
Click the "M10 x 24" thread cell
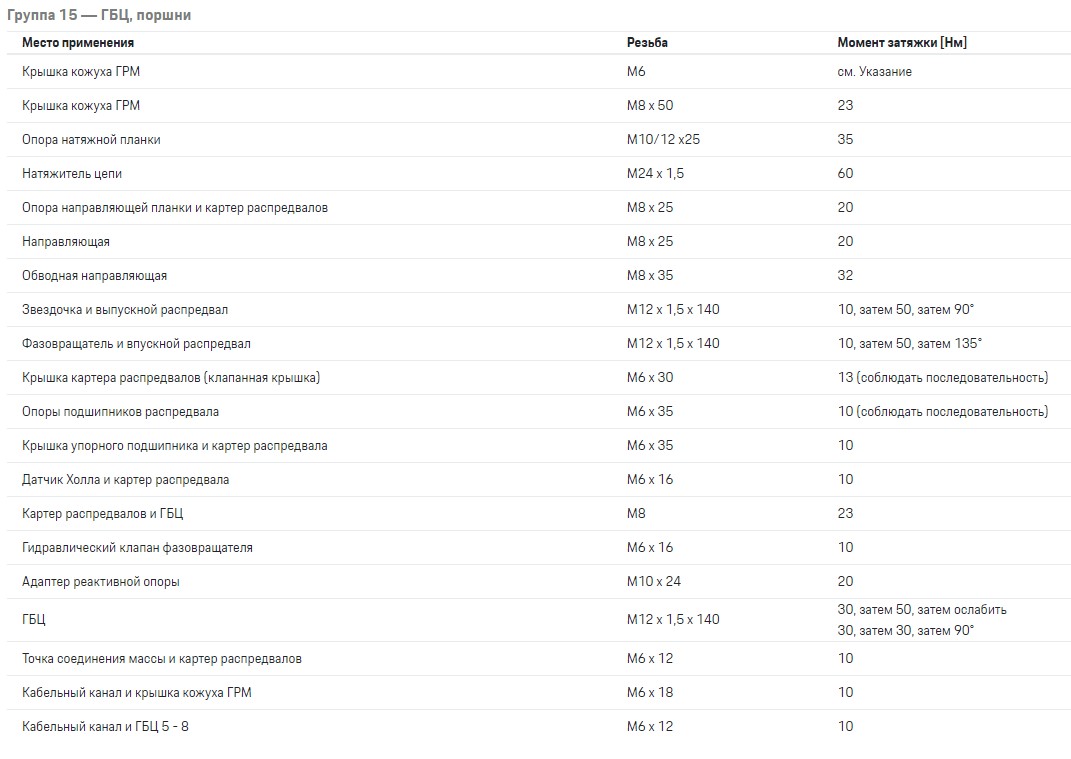[x=654, y=582]
